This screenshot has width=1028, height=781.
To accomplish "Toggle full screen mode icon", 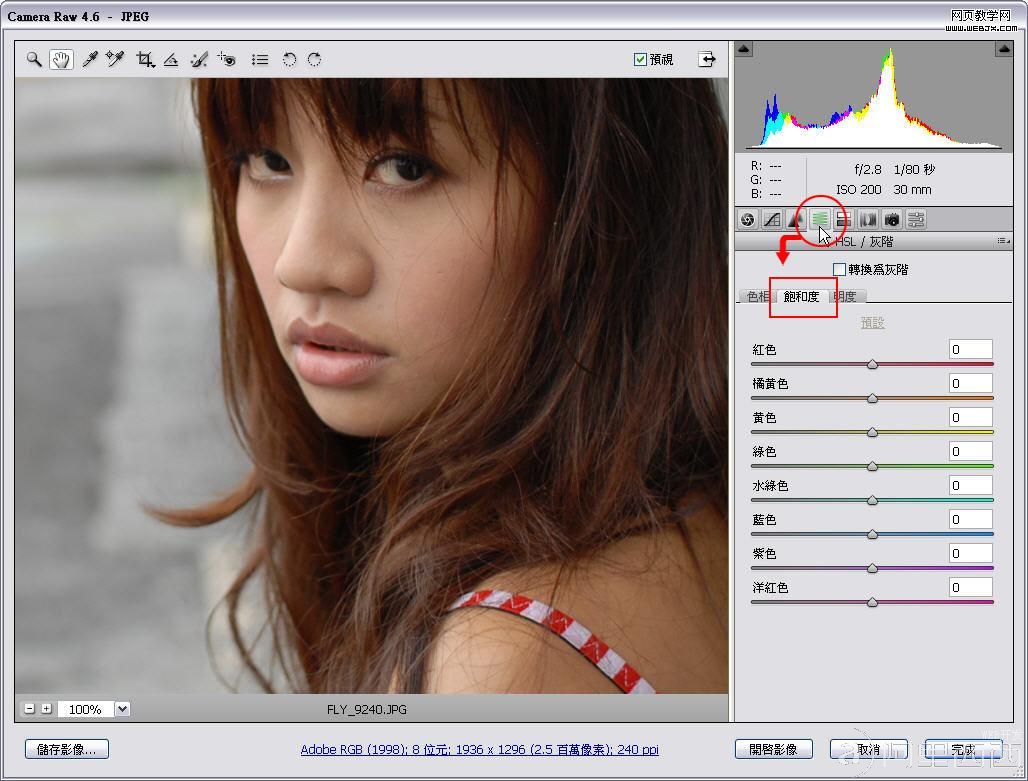I will point(708,59).
